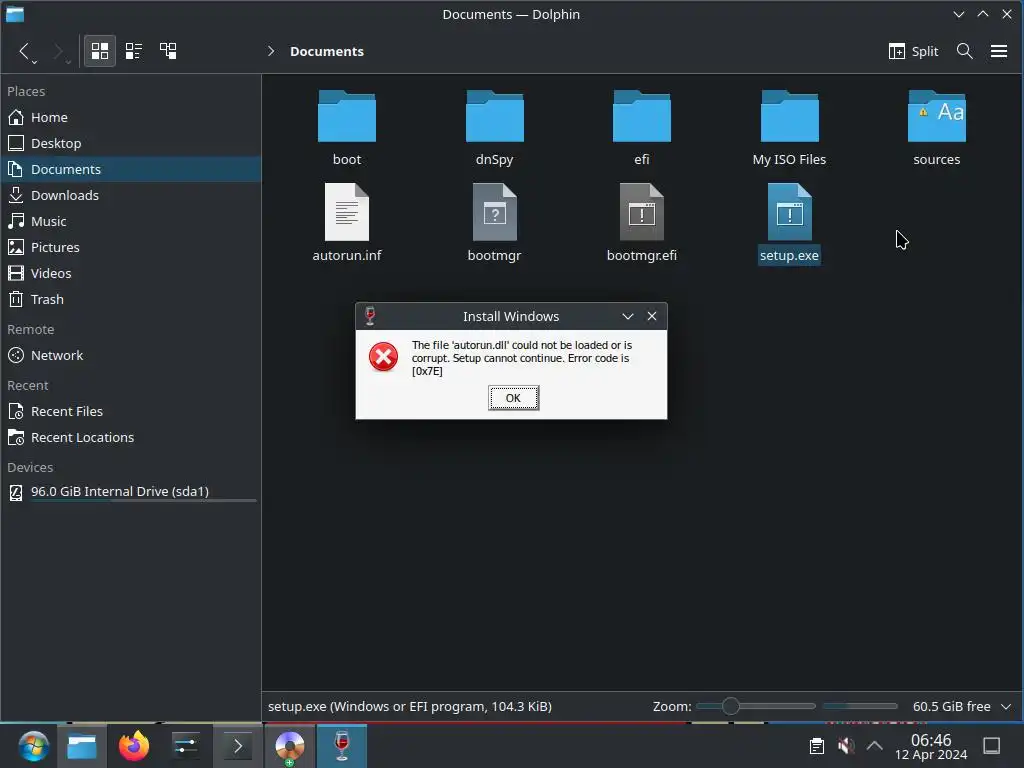Toggle the muted volume tray icon

click(x=846, y=746)
